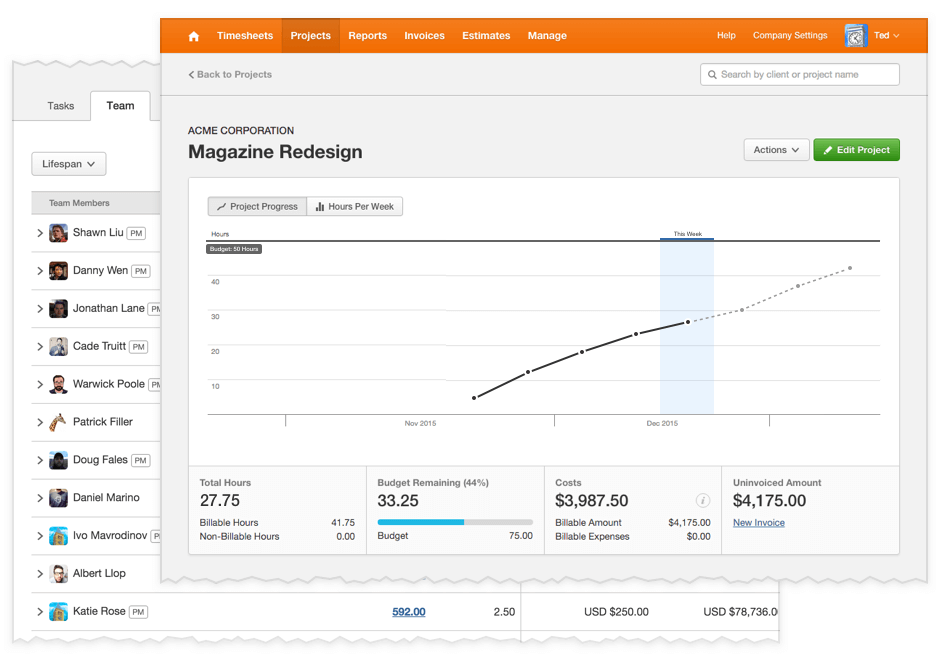Screen dimensions: 940x660
Task: Open the Projects menu
Action: coord(311,35)
